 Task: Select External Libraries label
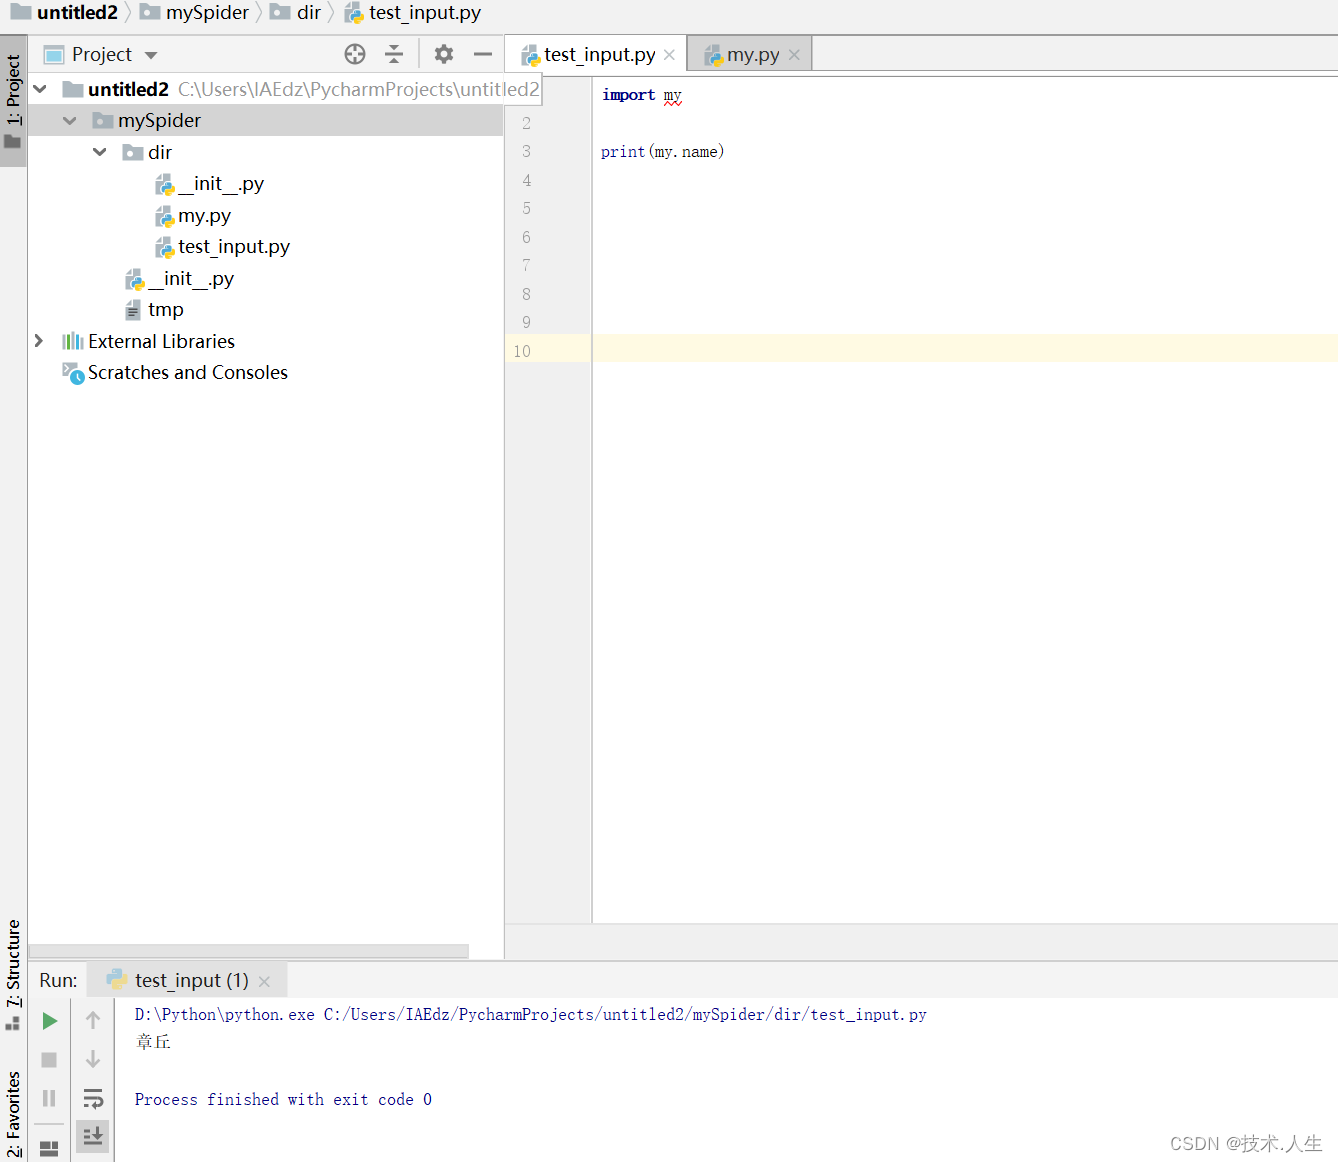click(x=161, y=341)
